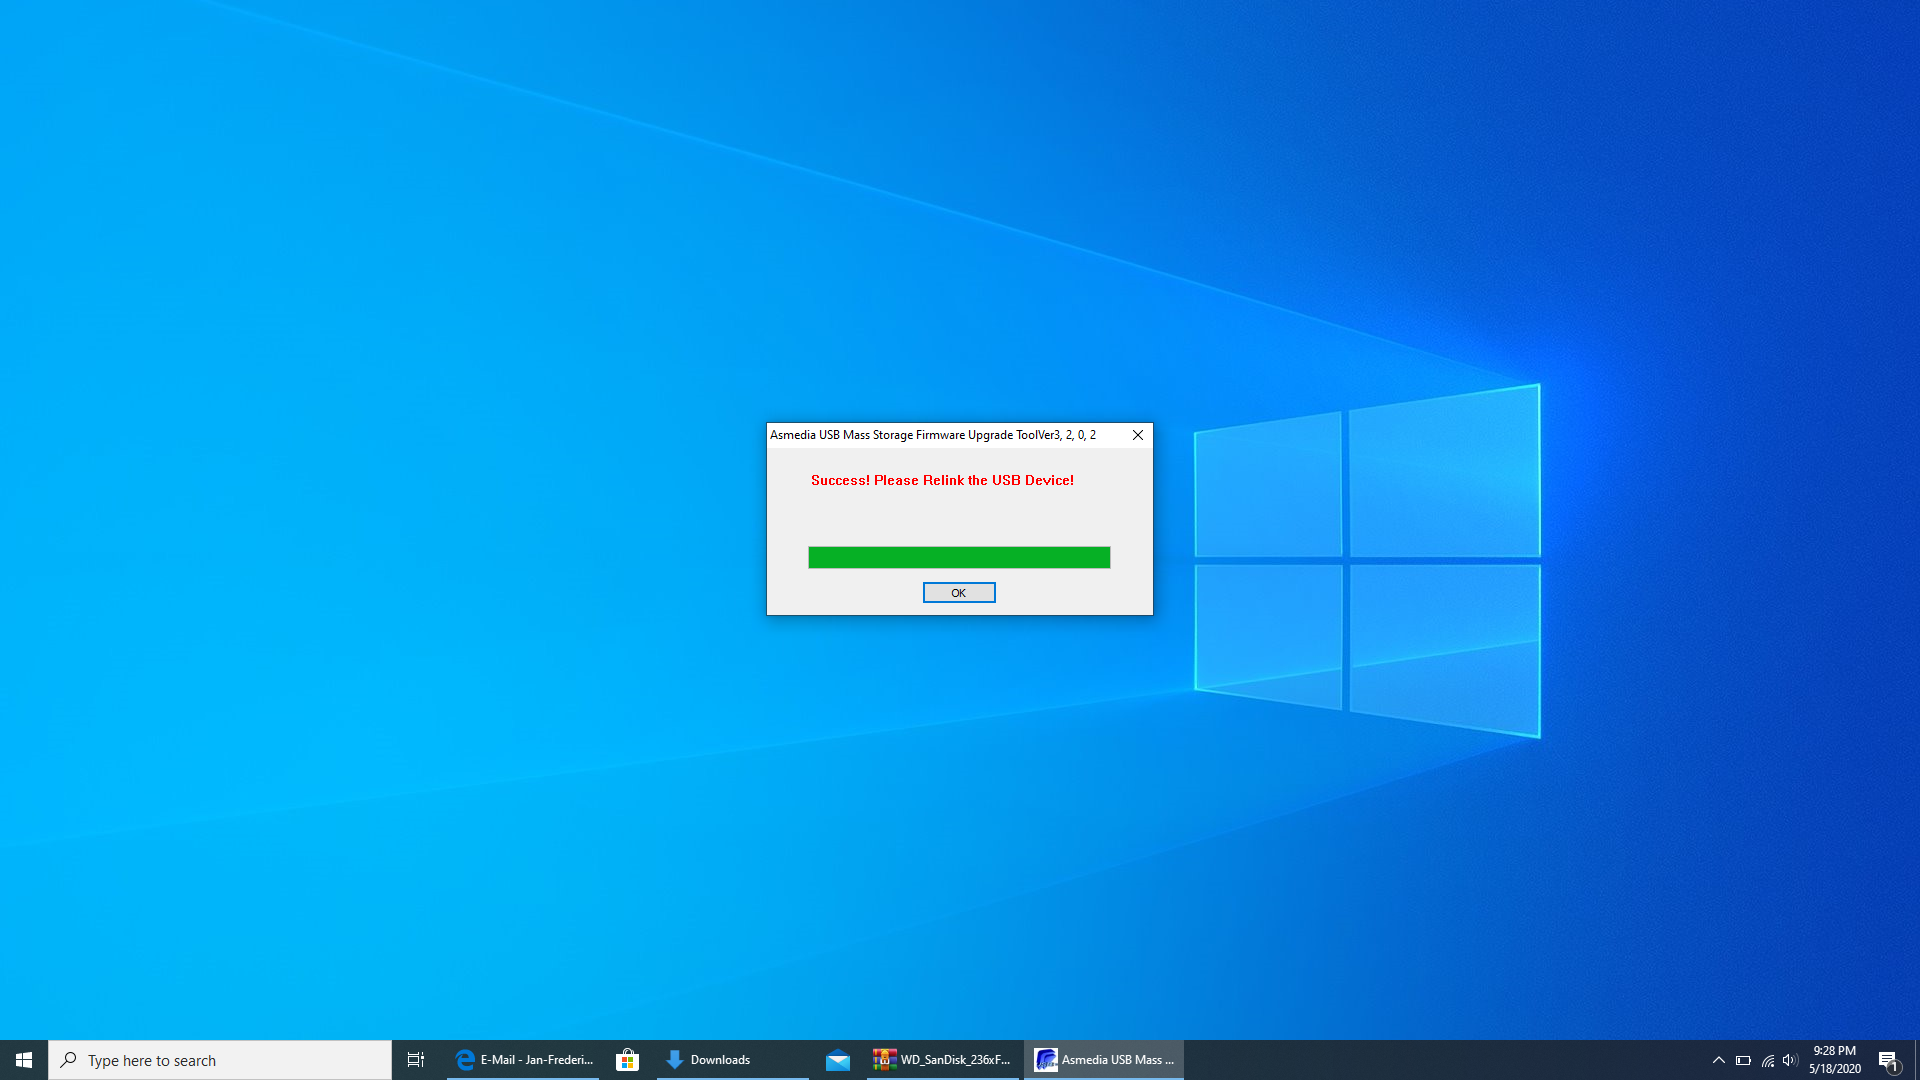
Task: Open Microsoft Store from the taskbar
Action: pos(627,1060)
